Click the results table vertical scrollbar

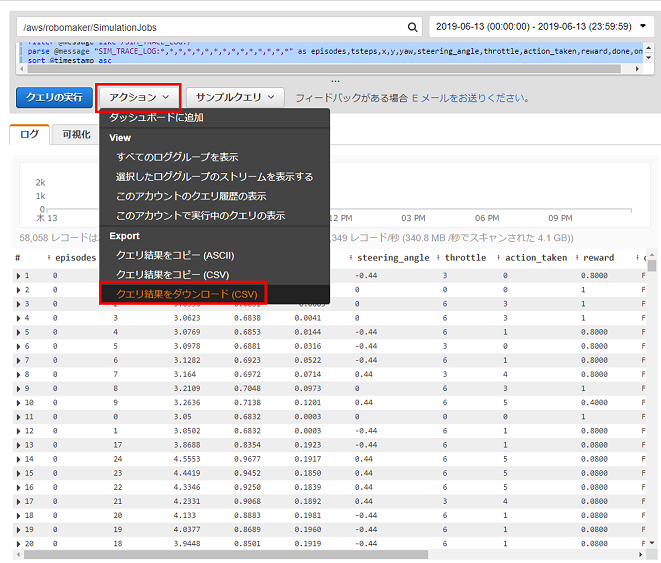(x=652, y=400)
